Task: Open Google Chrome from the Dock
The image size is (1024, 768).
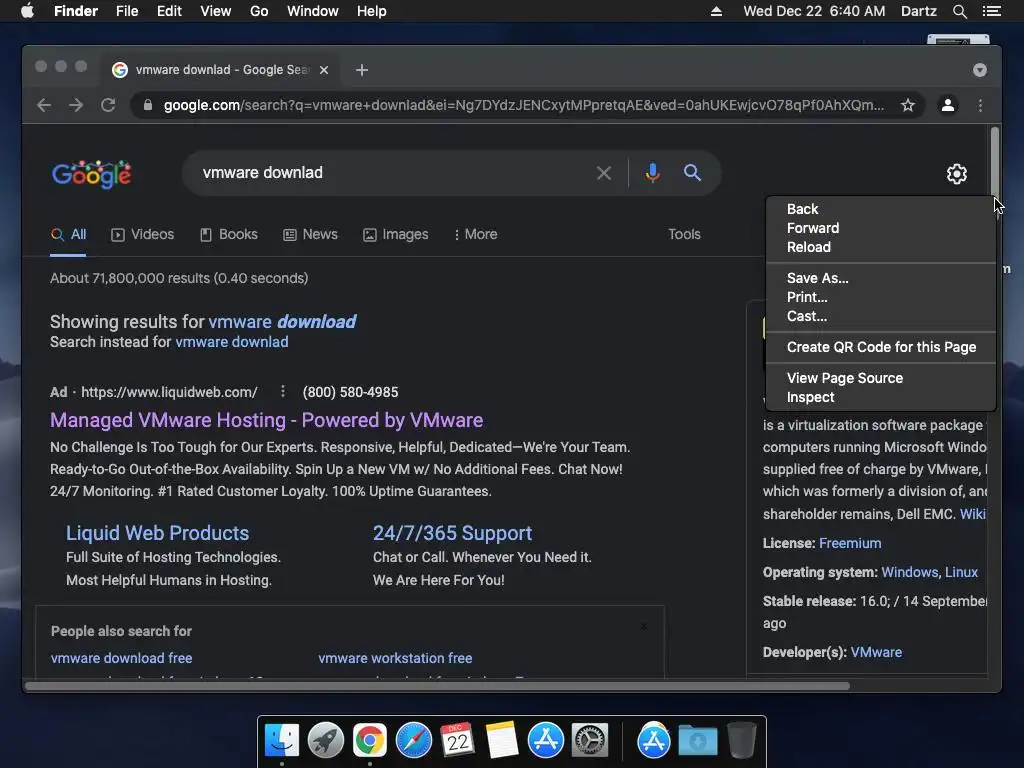Action: click(370, 741)
